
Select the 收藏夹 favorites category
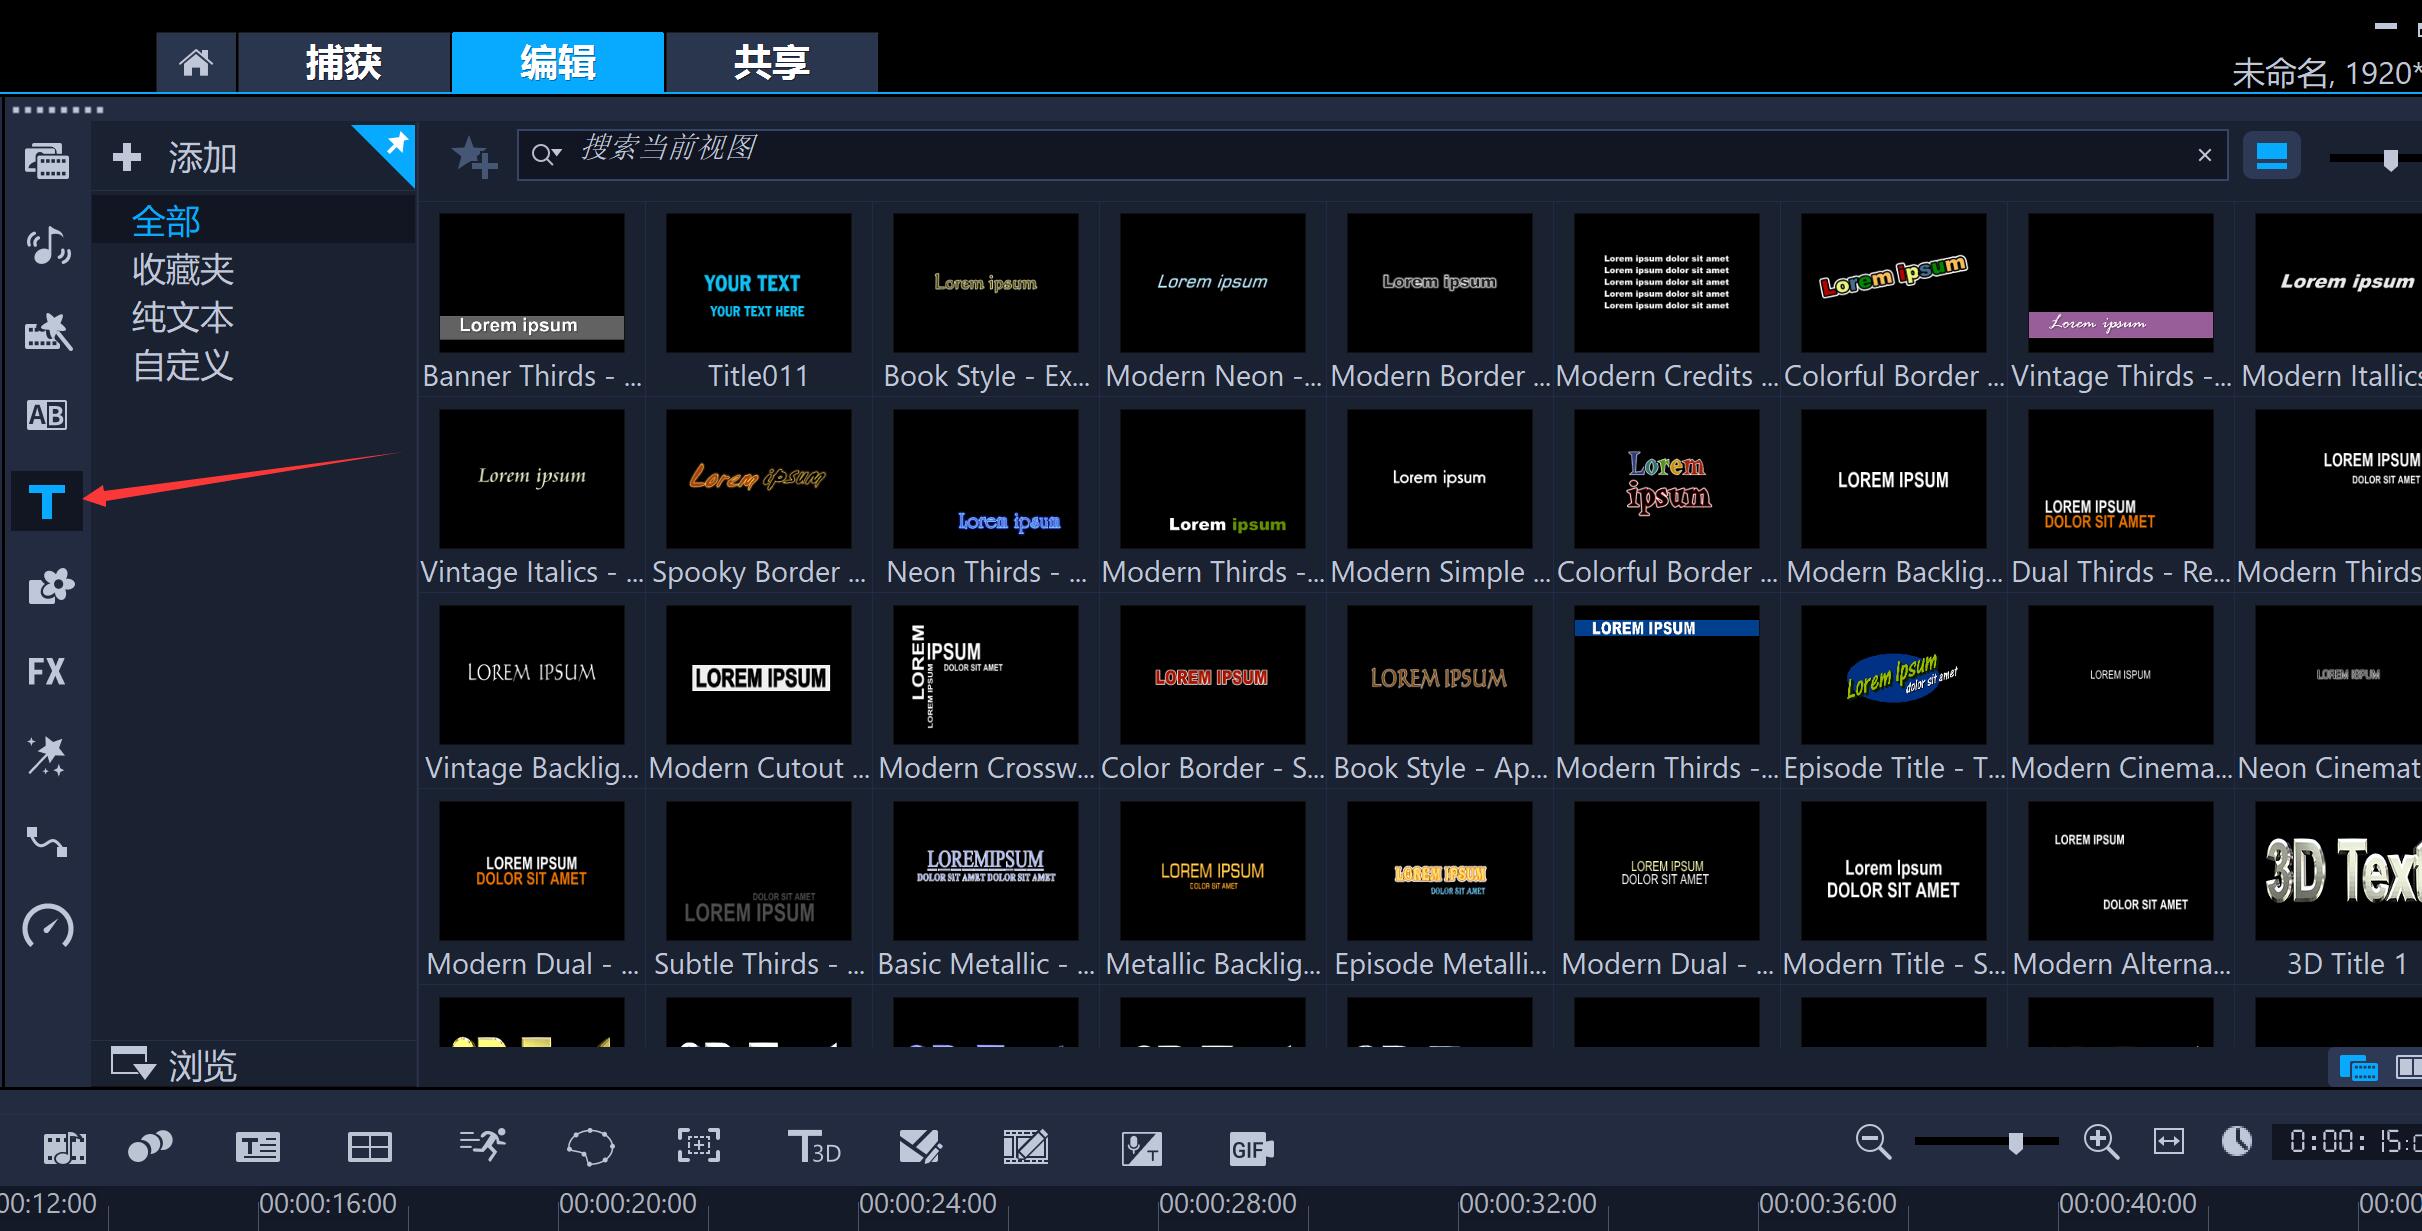point(183,269)
